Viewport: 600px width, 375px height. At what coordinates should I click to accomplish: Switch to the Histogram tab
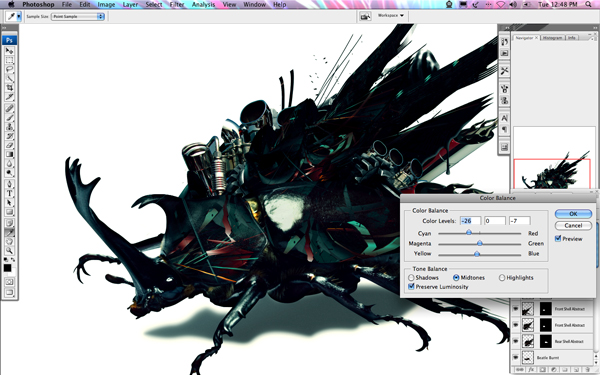coord(553,38)
